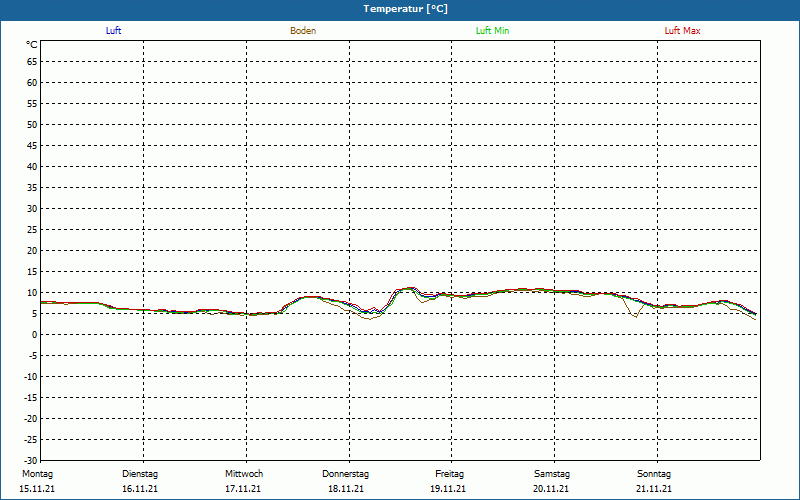This screenshot has height=500, width=800.
Task: Click the 17.11.21 date label
Action: tap(243, 489)
